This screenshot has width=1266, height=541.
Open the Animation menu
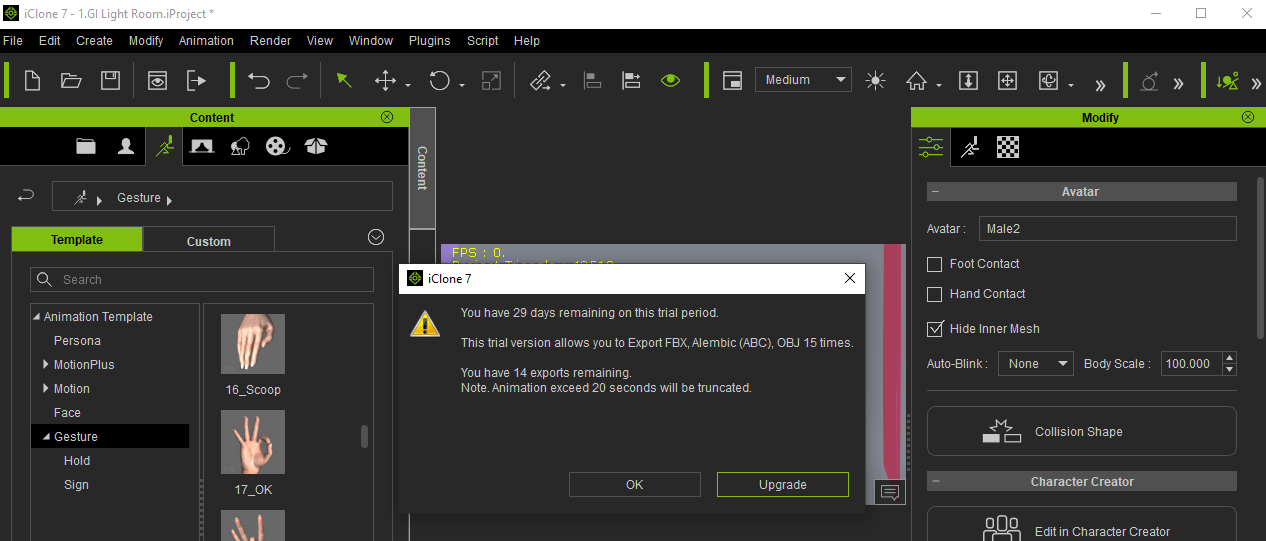pyautogui.click(x=206, y=41)
